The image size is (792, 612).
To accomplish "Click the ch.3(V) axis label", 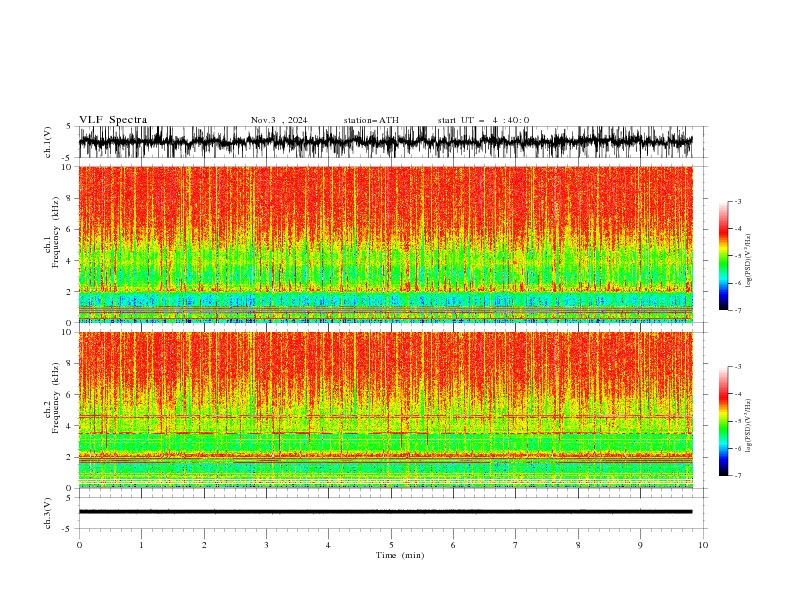I will tap(48, 513).
